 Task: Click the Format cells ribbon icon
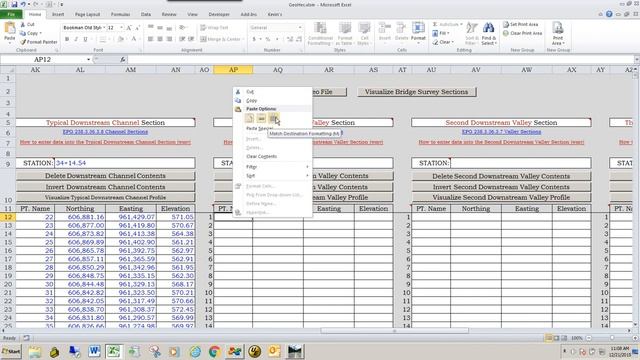point(418,28)
